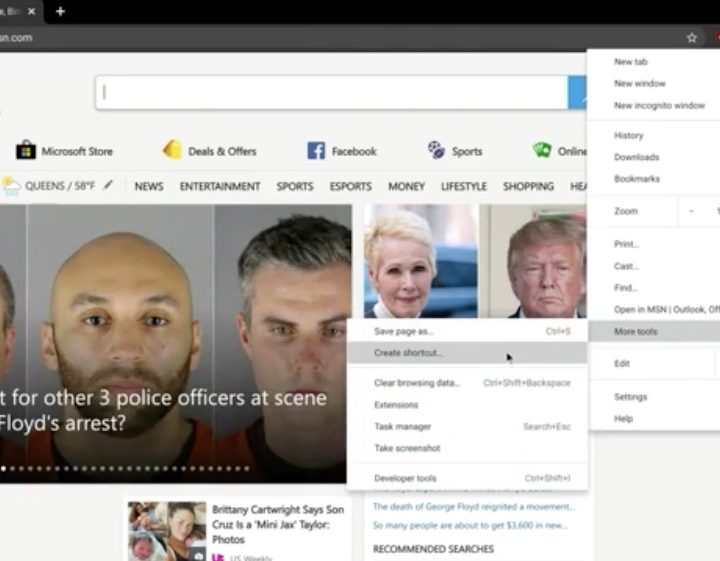This screenshot has height=561, width=720.
Task: Open Task manager from submenu
Action: pyautogui.click(x=467, y=426)
